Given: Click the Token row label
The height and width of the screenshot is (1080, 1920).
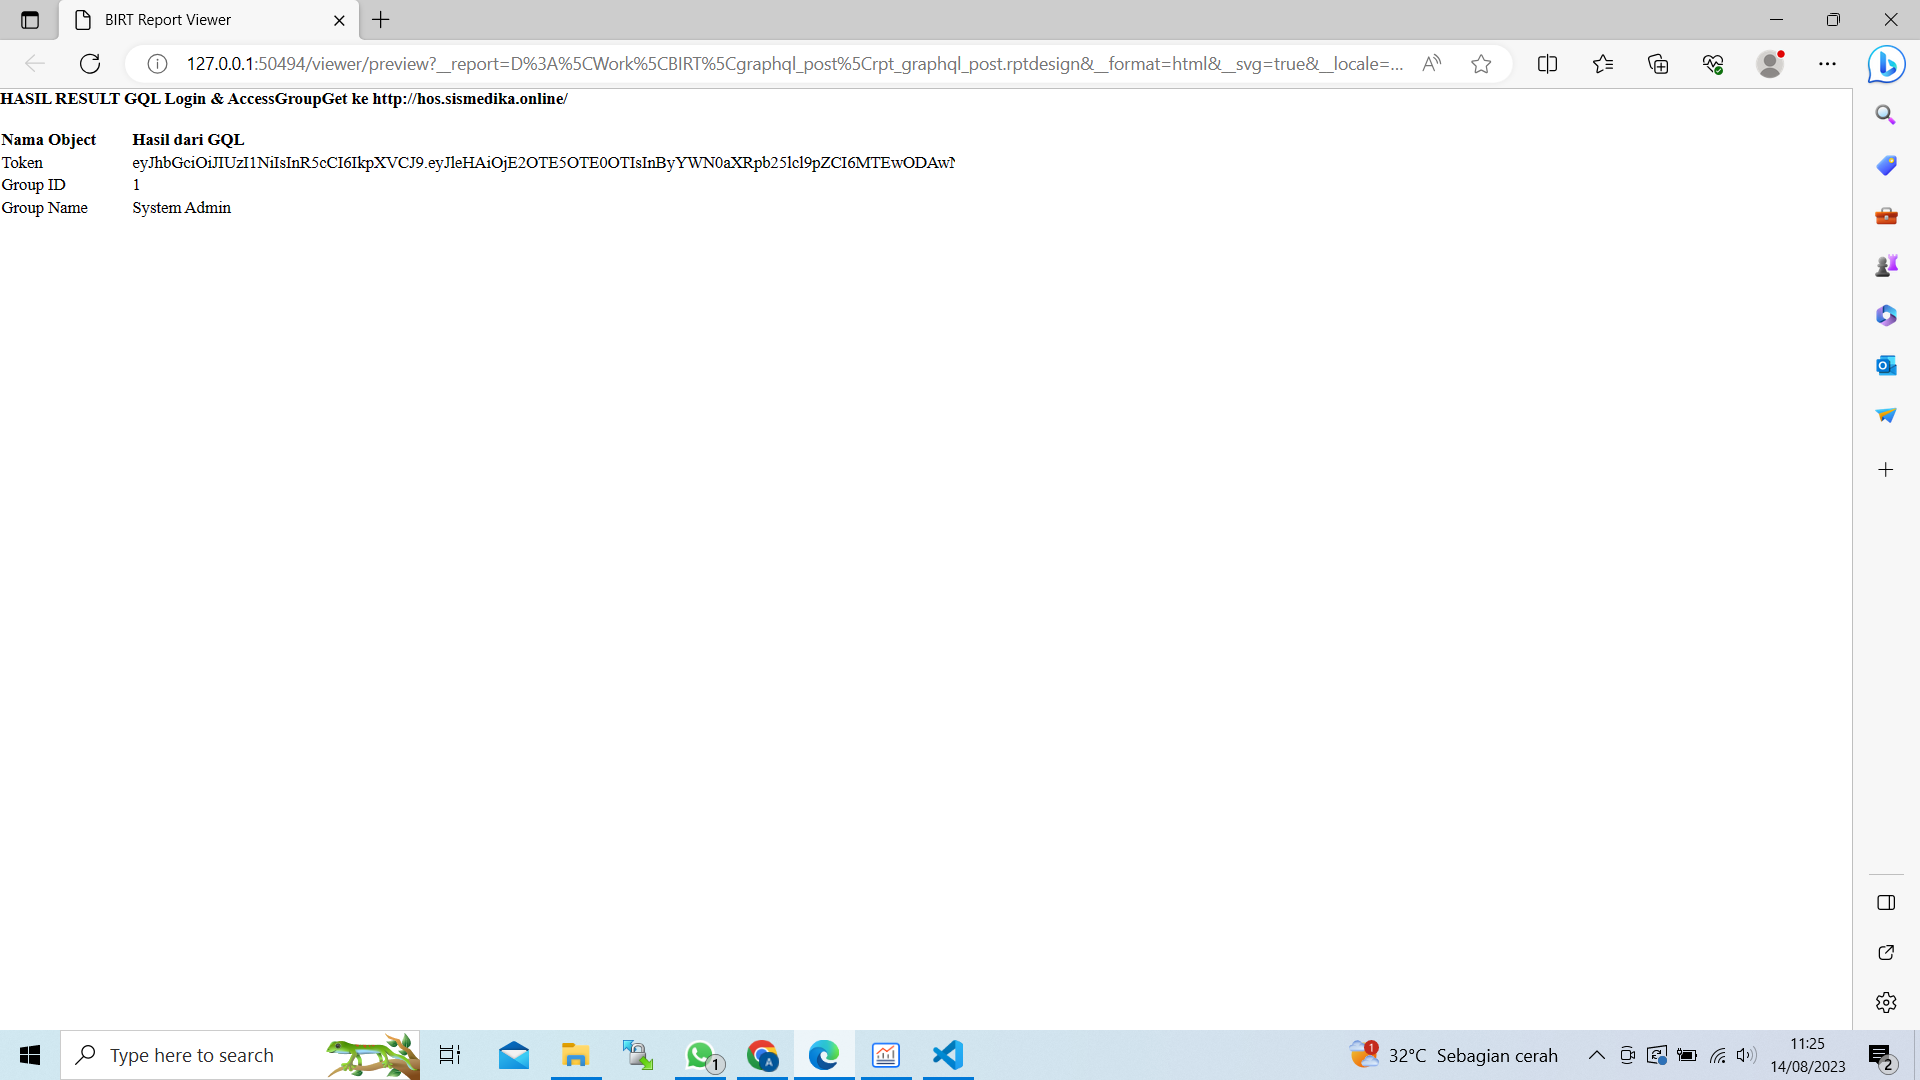Looking at the screenshot, I should pos(22,163).
